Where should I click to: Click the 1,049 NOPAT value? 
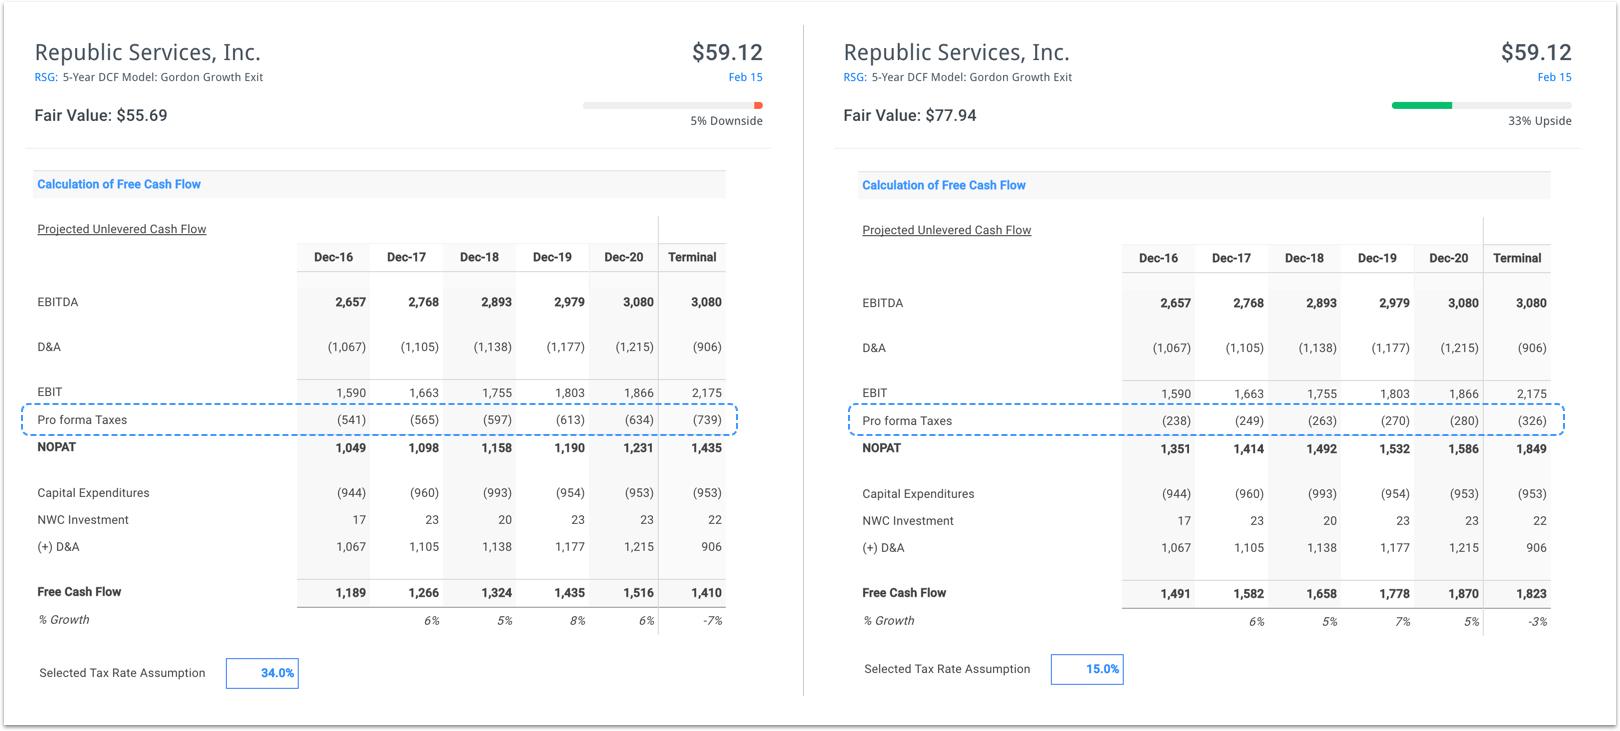coord(351,448)
